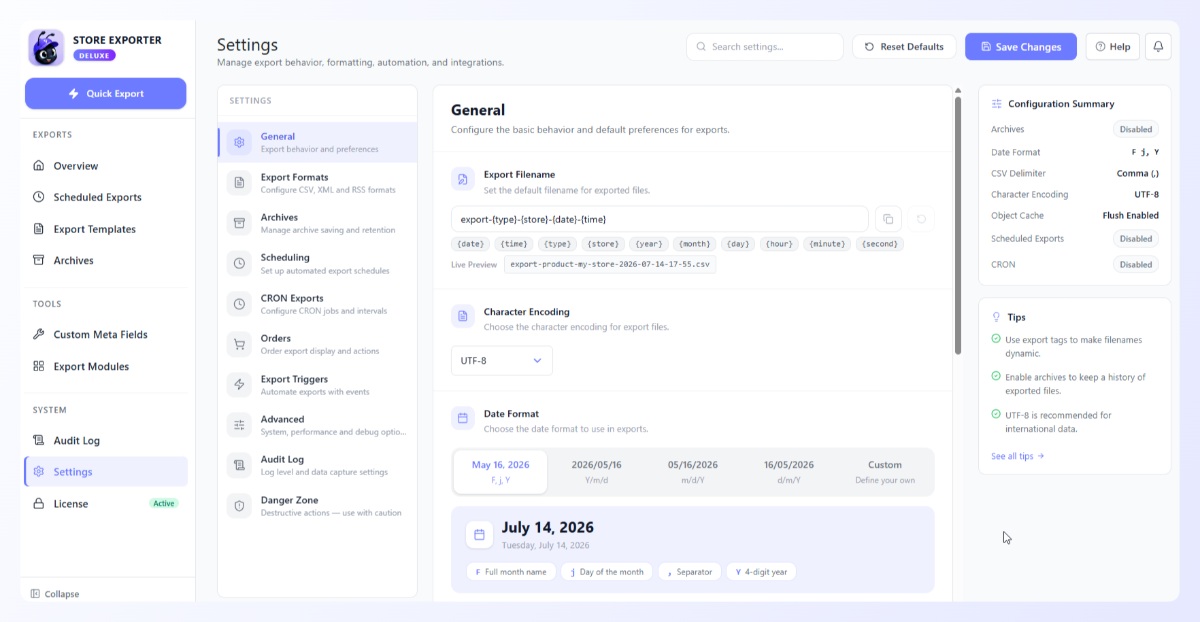
Task: Click the Tips lightbulb icon
Action: [x=996, y=317]
